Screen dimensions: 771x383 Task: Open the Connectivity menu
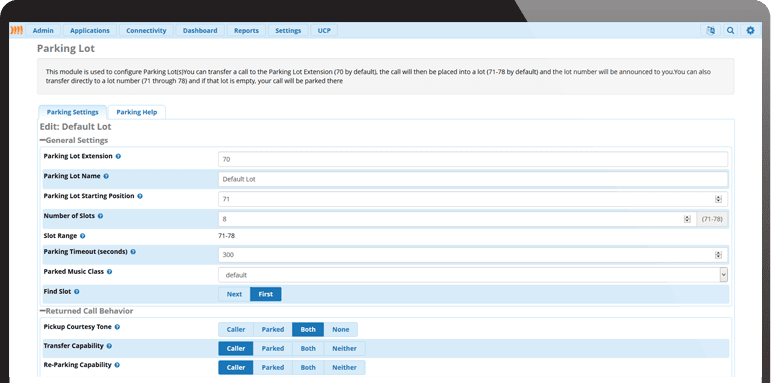point(146,30)
